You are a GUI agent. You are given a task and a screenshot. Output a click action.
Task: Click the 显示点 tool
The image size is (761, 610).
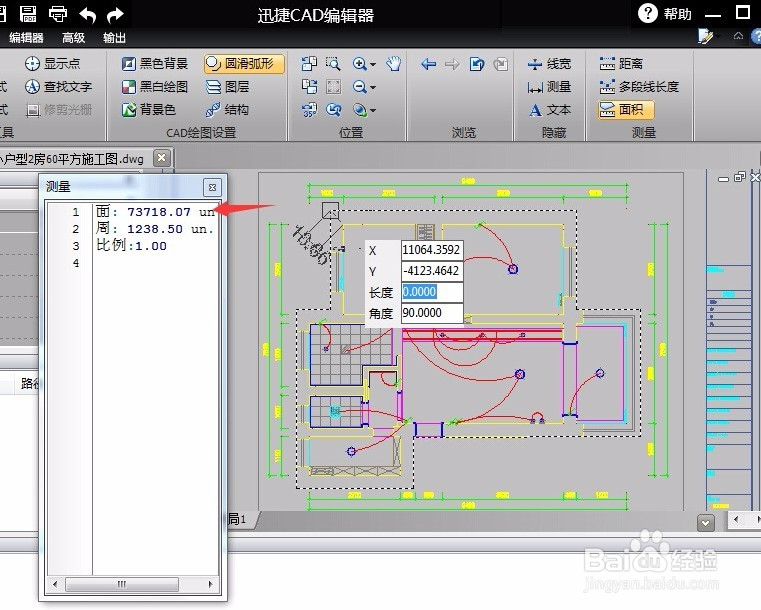[x=52, y=64]
